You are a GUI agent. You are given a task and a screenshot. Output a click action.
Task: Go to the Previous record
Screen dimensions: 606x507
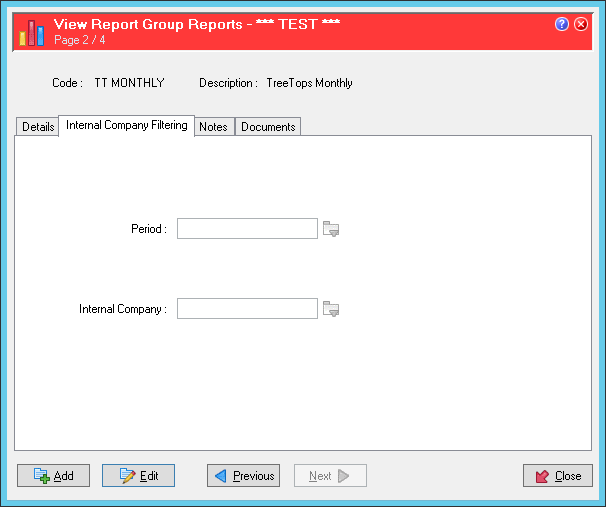(x=243, y=476)
